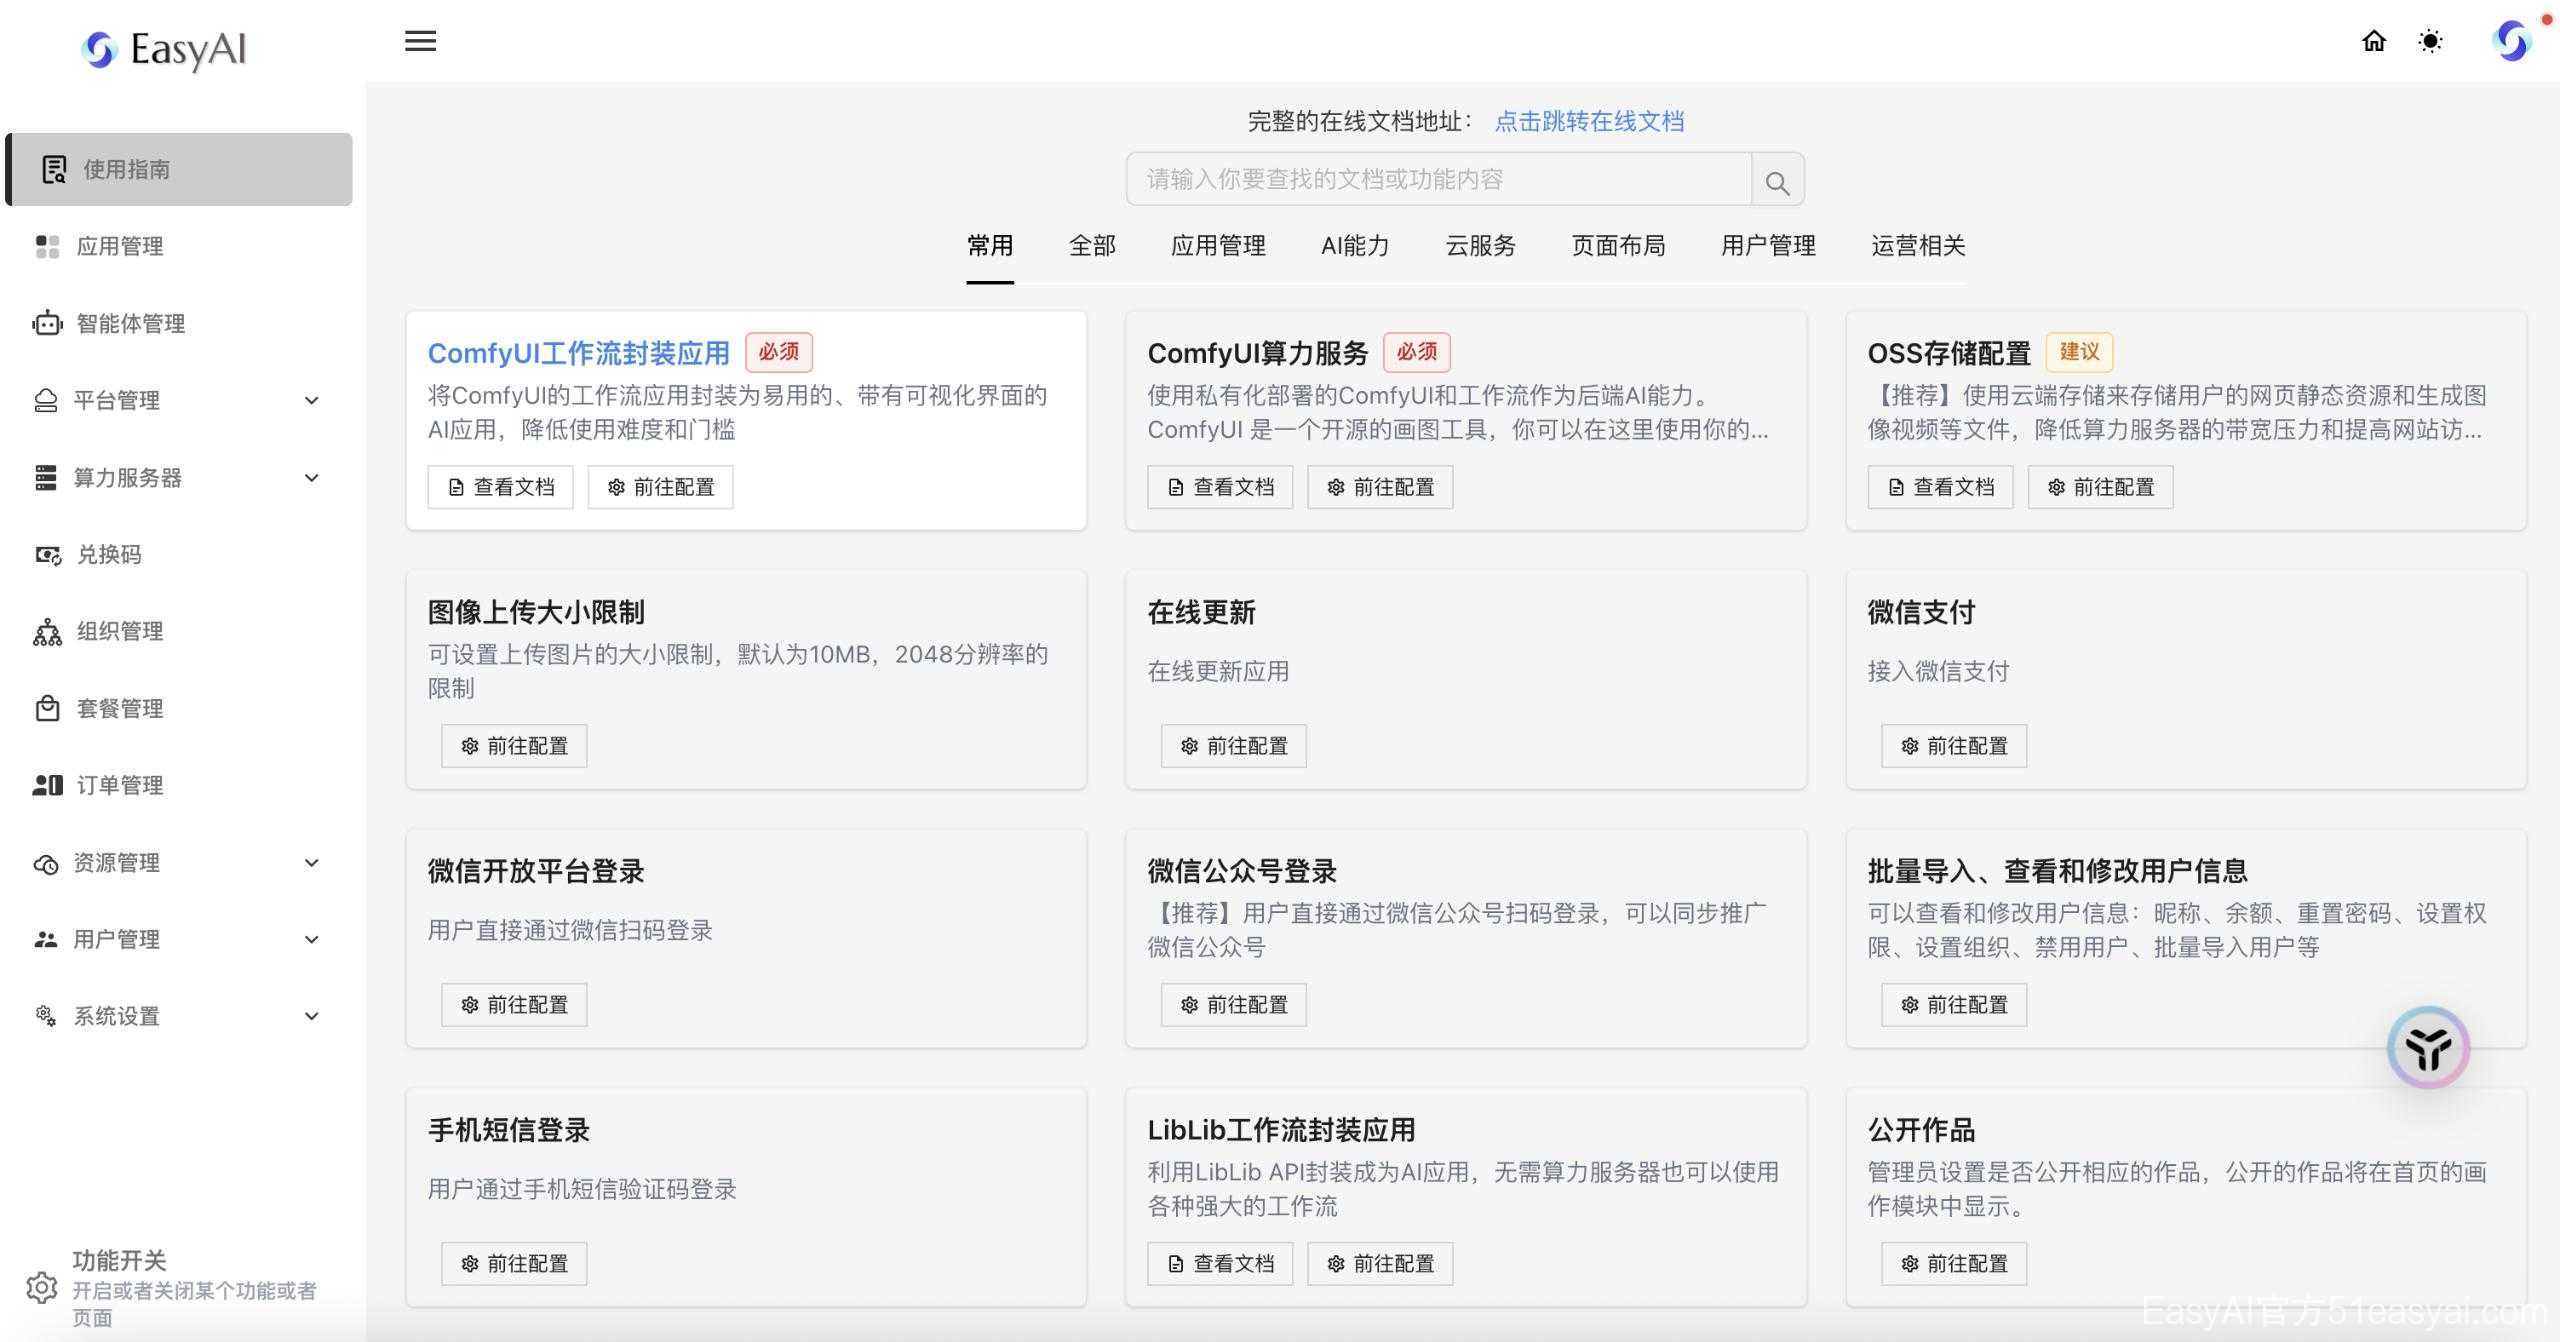Select 使用指南 icon in sidebar

tap(54, 169)
